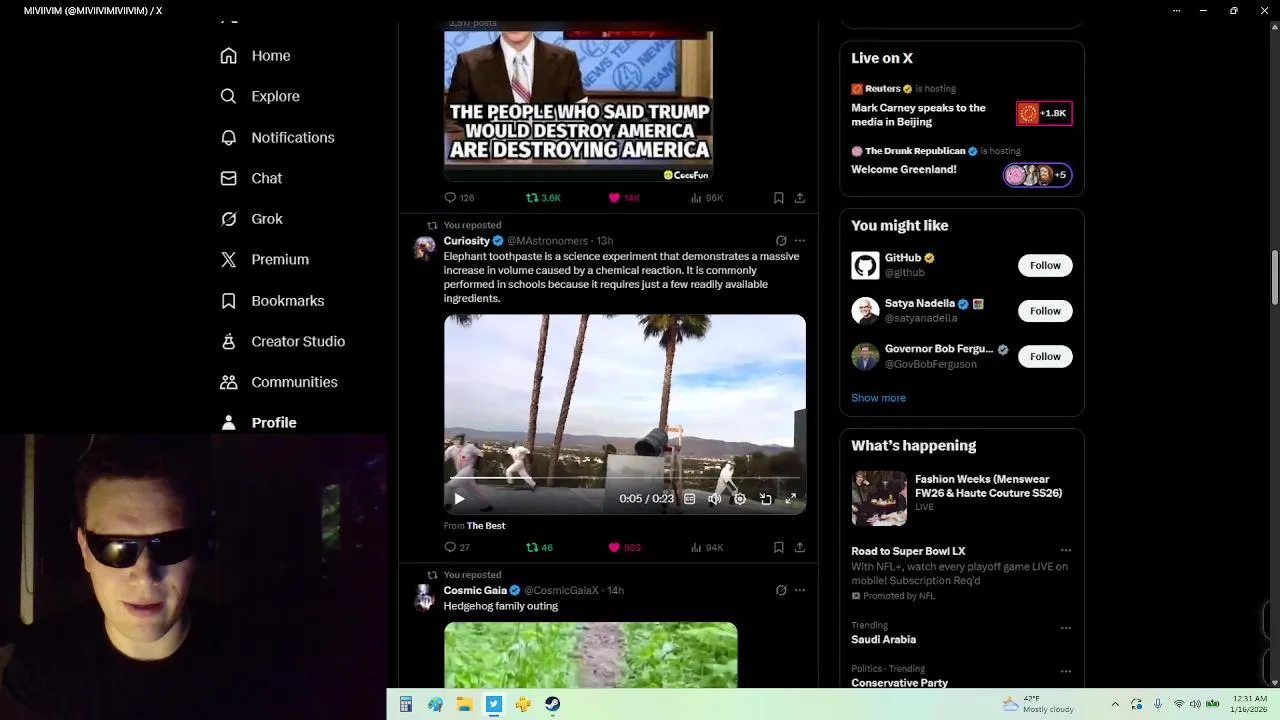Open Calculator from the taskbar
The width and height of the screenshot is (1280, 720).
(x=405, y=705)
